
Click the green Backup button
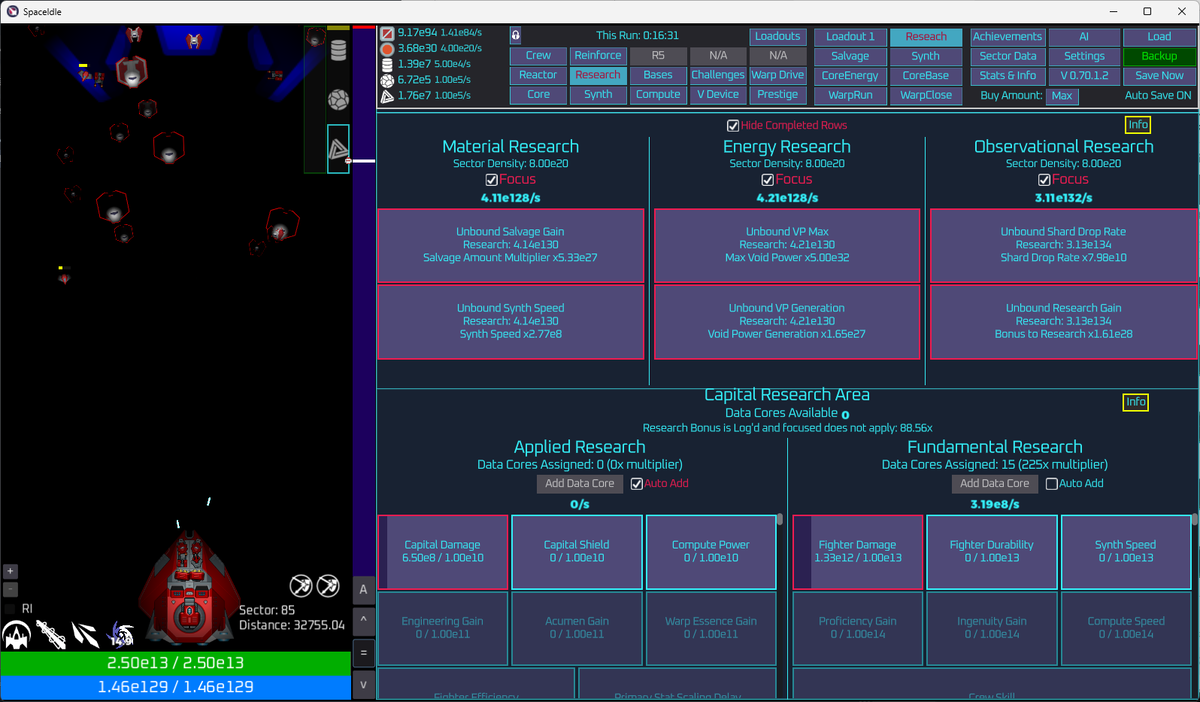coord(1159,56)
